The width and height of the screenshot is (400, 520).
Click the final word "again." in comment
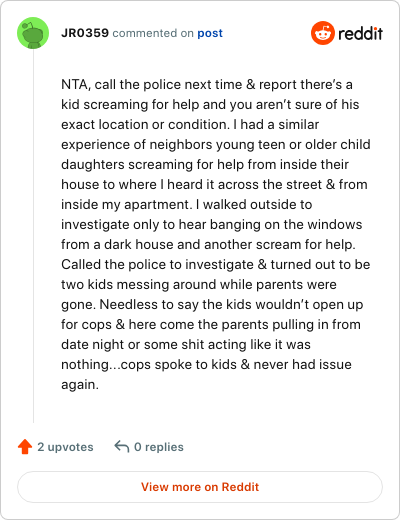pyautogui.click(x=80, y=385)
